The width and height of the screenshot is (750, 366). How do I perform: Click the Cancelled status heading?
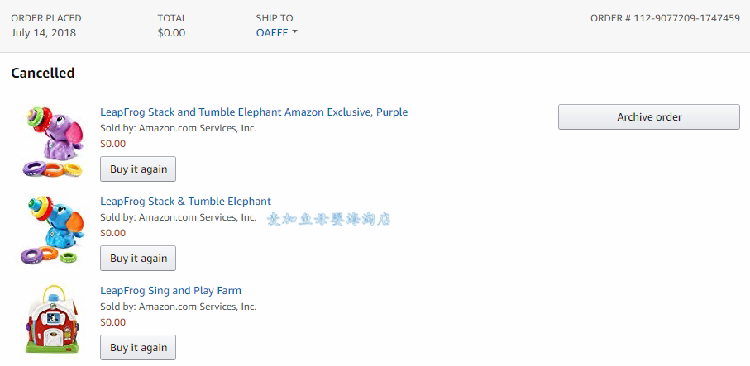coord(43,73)
